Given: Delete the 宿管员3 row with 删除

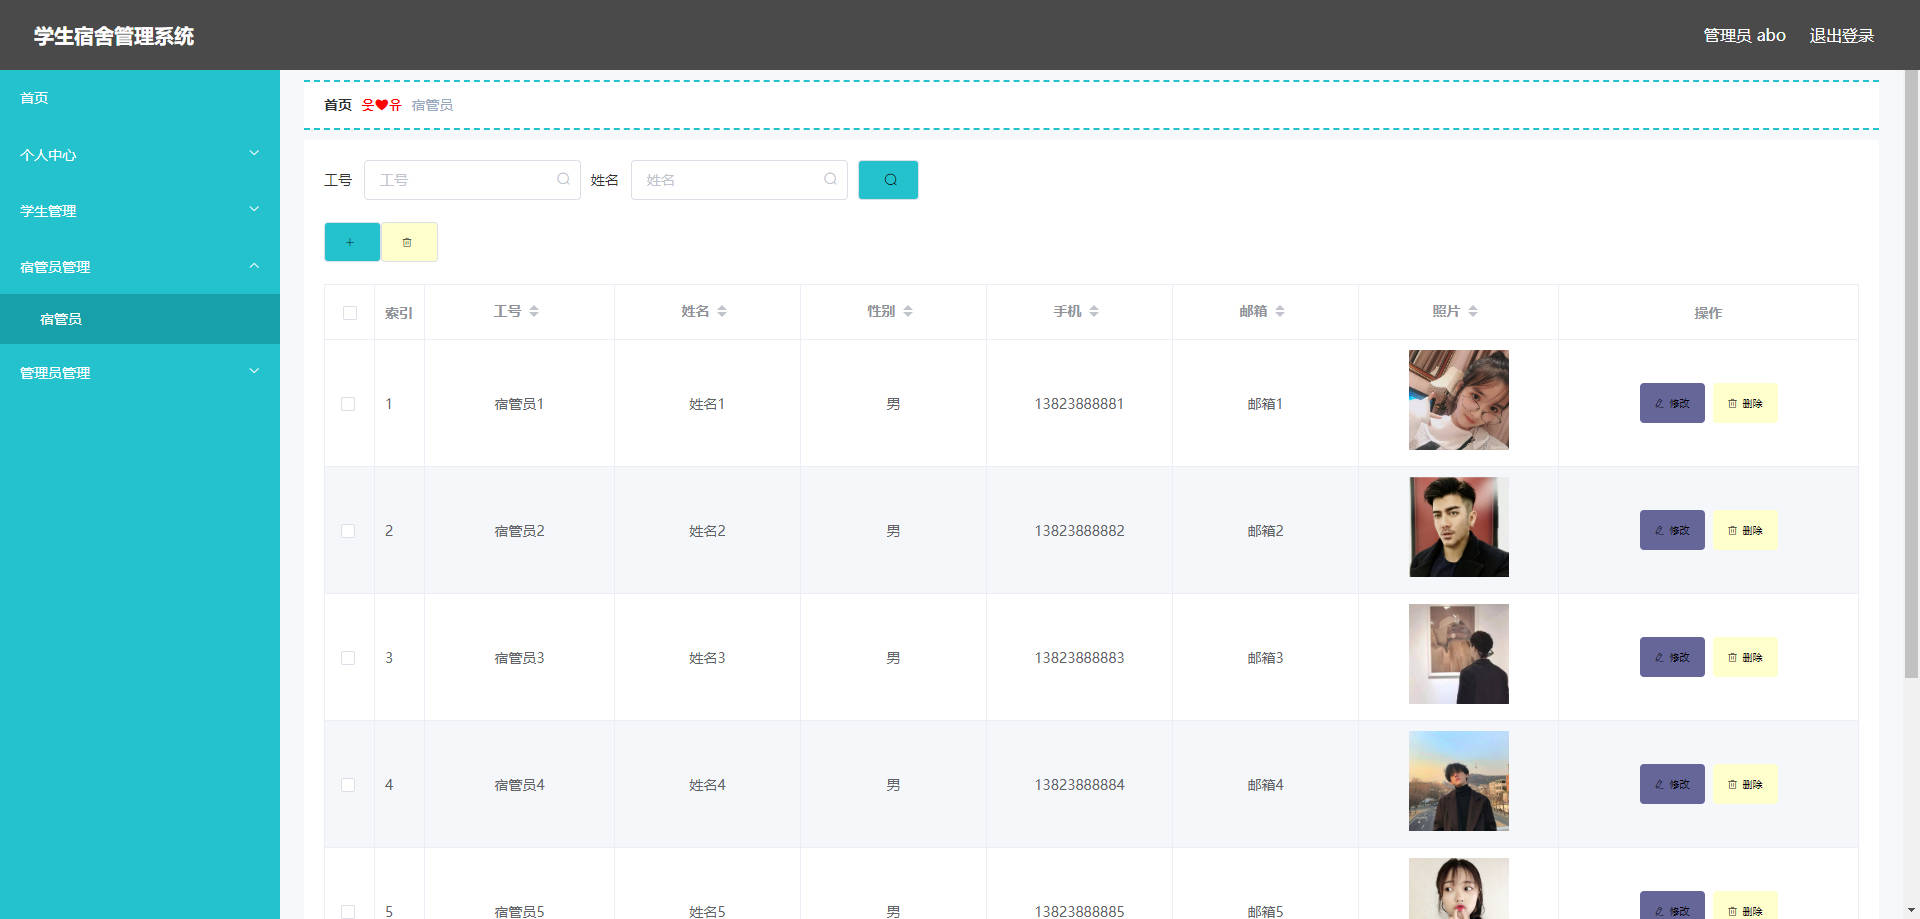Looking at the screenshot, I should (x=1745, y=657).
